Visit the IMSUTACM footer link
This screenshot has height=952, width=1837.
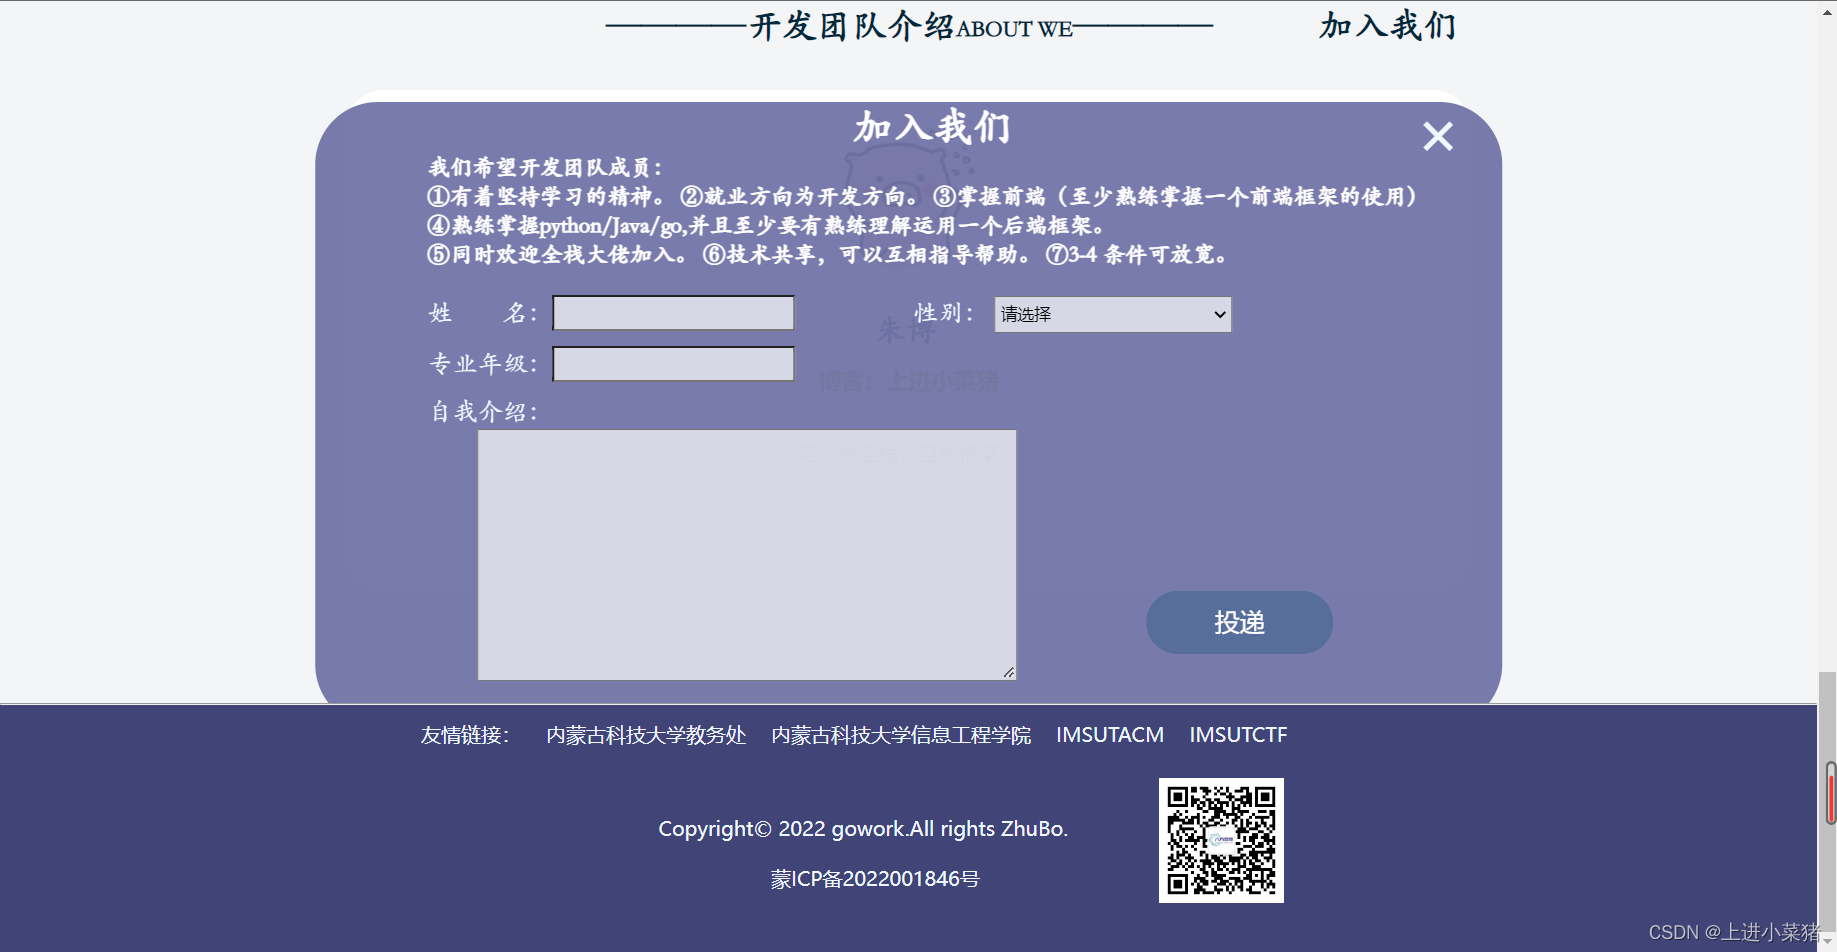point(1110,735)
